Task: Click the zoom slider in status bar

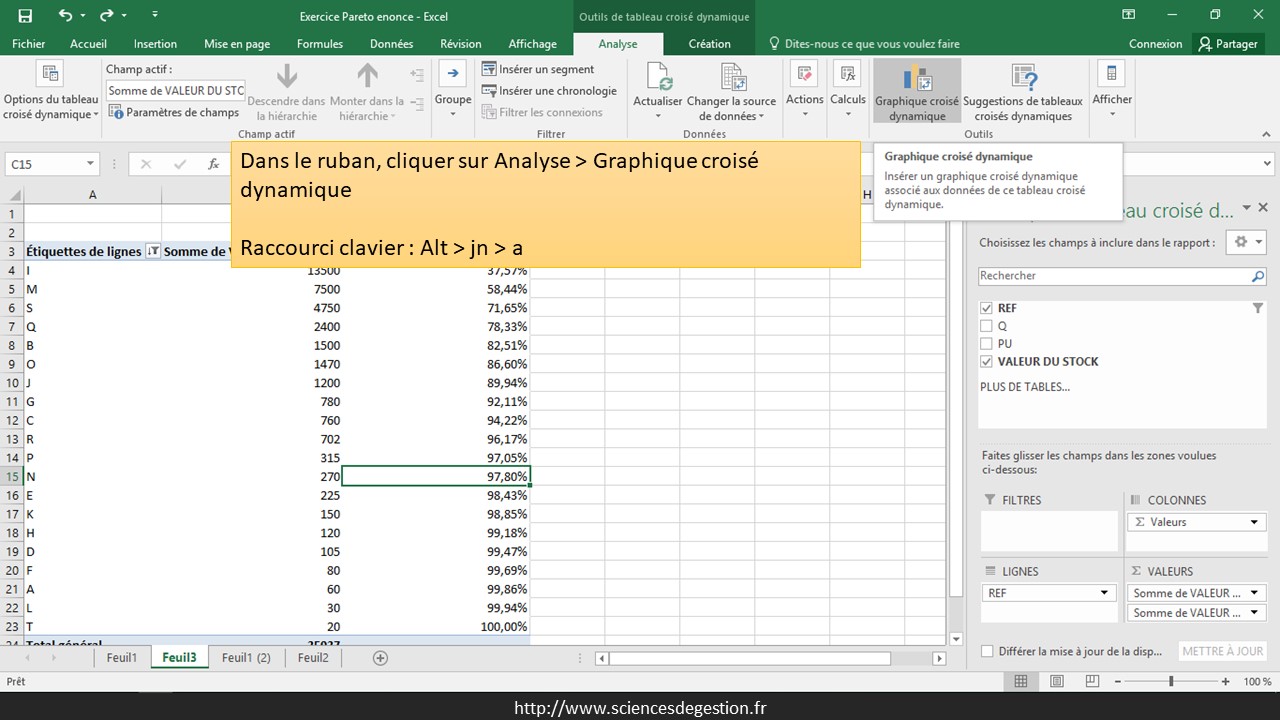Action: click(1171, 681)
